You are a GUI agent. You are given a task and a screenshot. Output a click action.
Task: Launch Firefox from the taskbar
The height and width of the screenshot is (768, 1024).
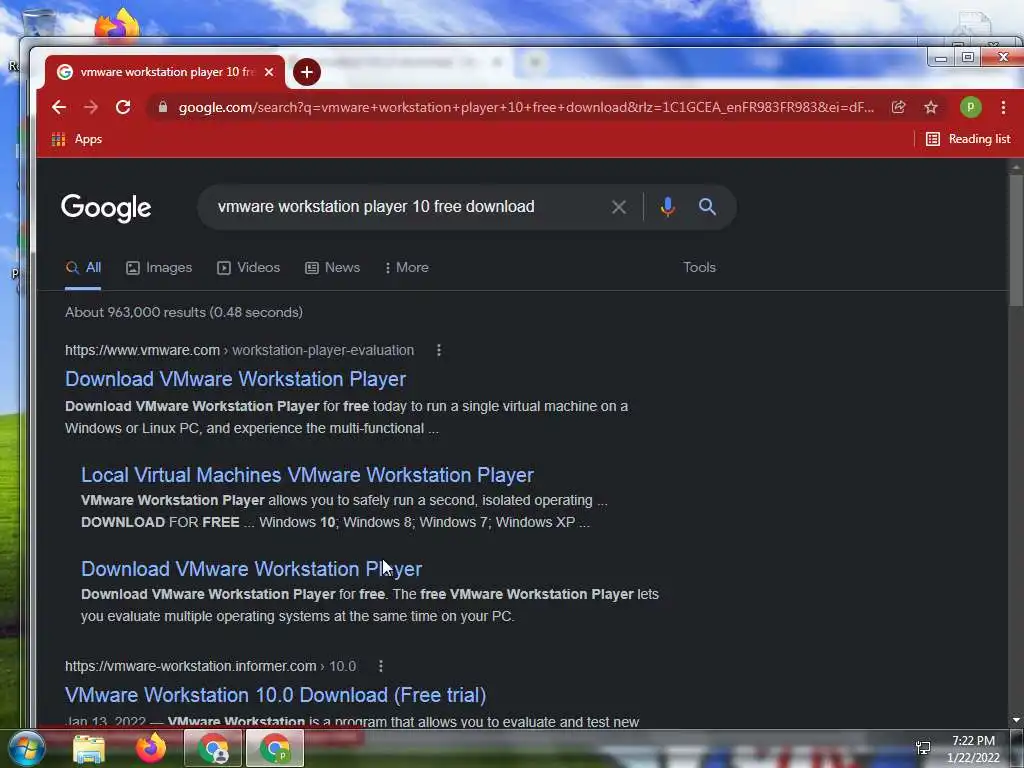pyautogui.click(x=151, y=748)
